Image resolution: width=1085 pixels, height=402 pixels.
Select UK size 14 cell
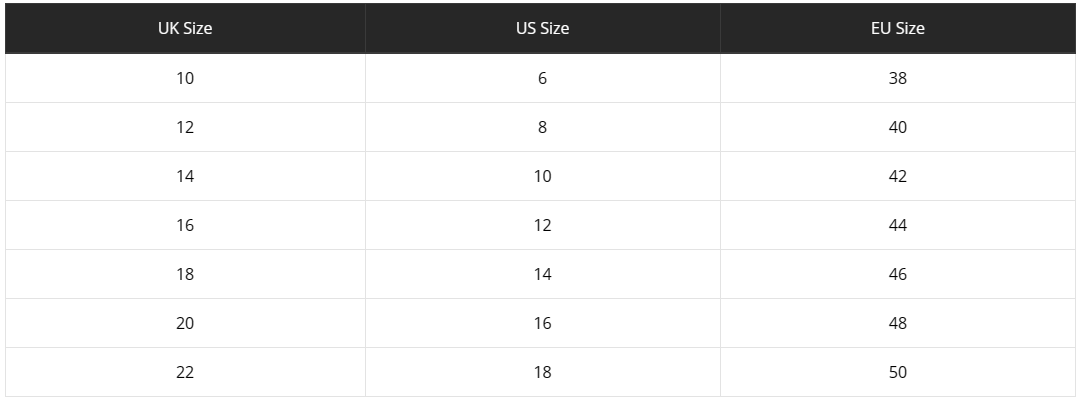pos(185,176)
